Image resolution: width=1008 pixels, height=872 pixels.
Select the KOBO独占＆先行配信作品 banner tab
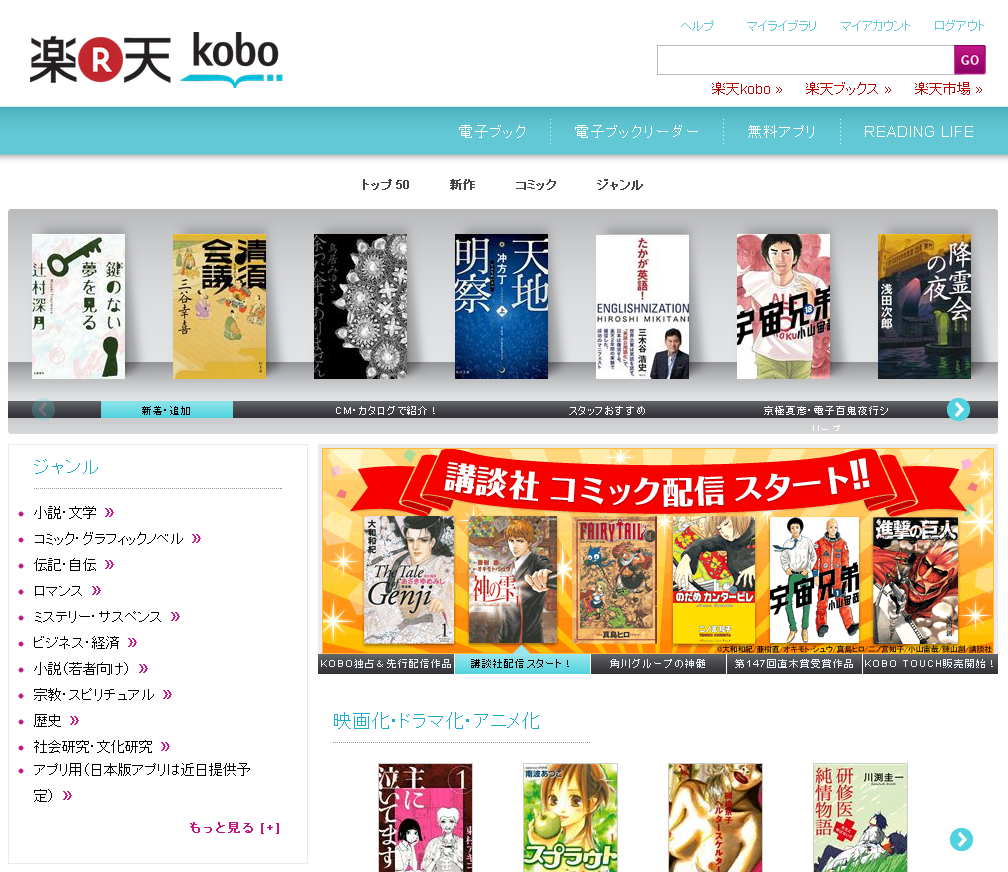[386, 664]
